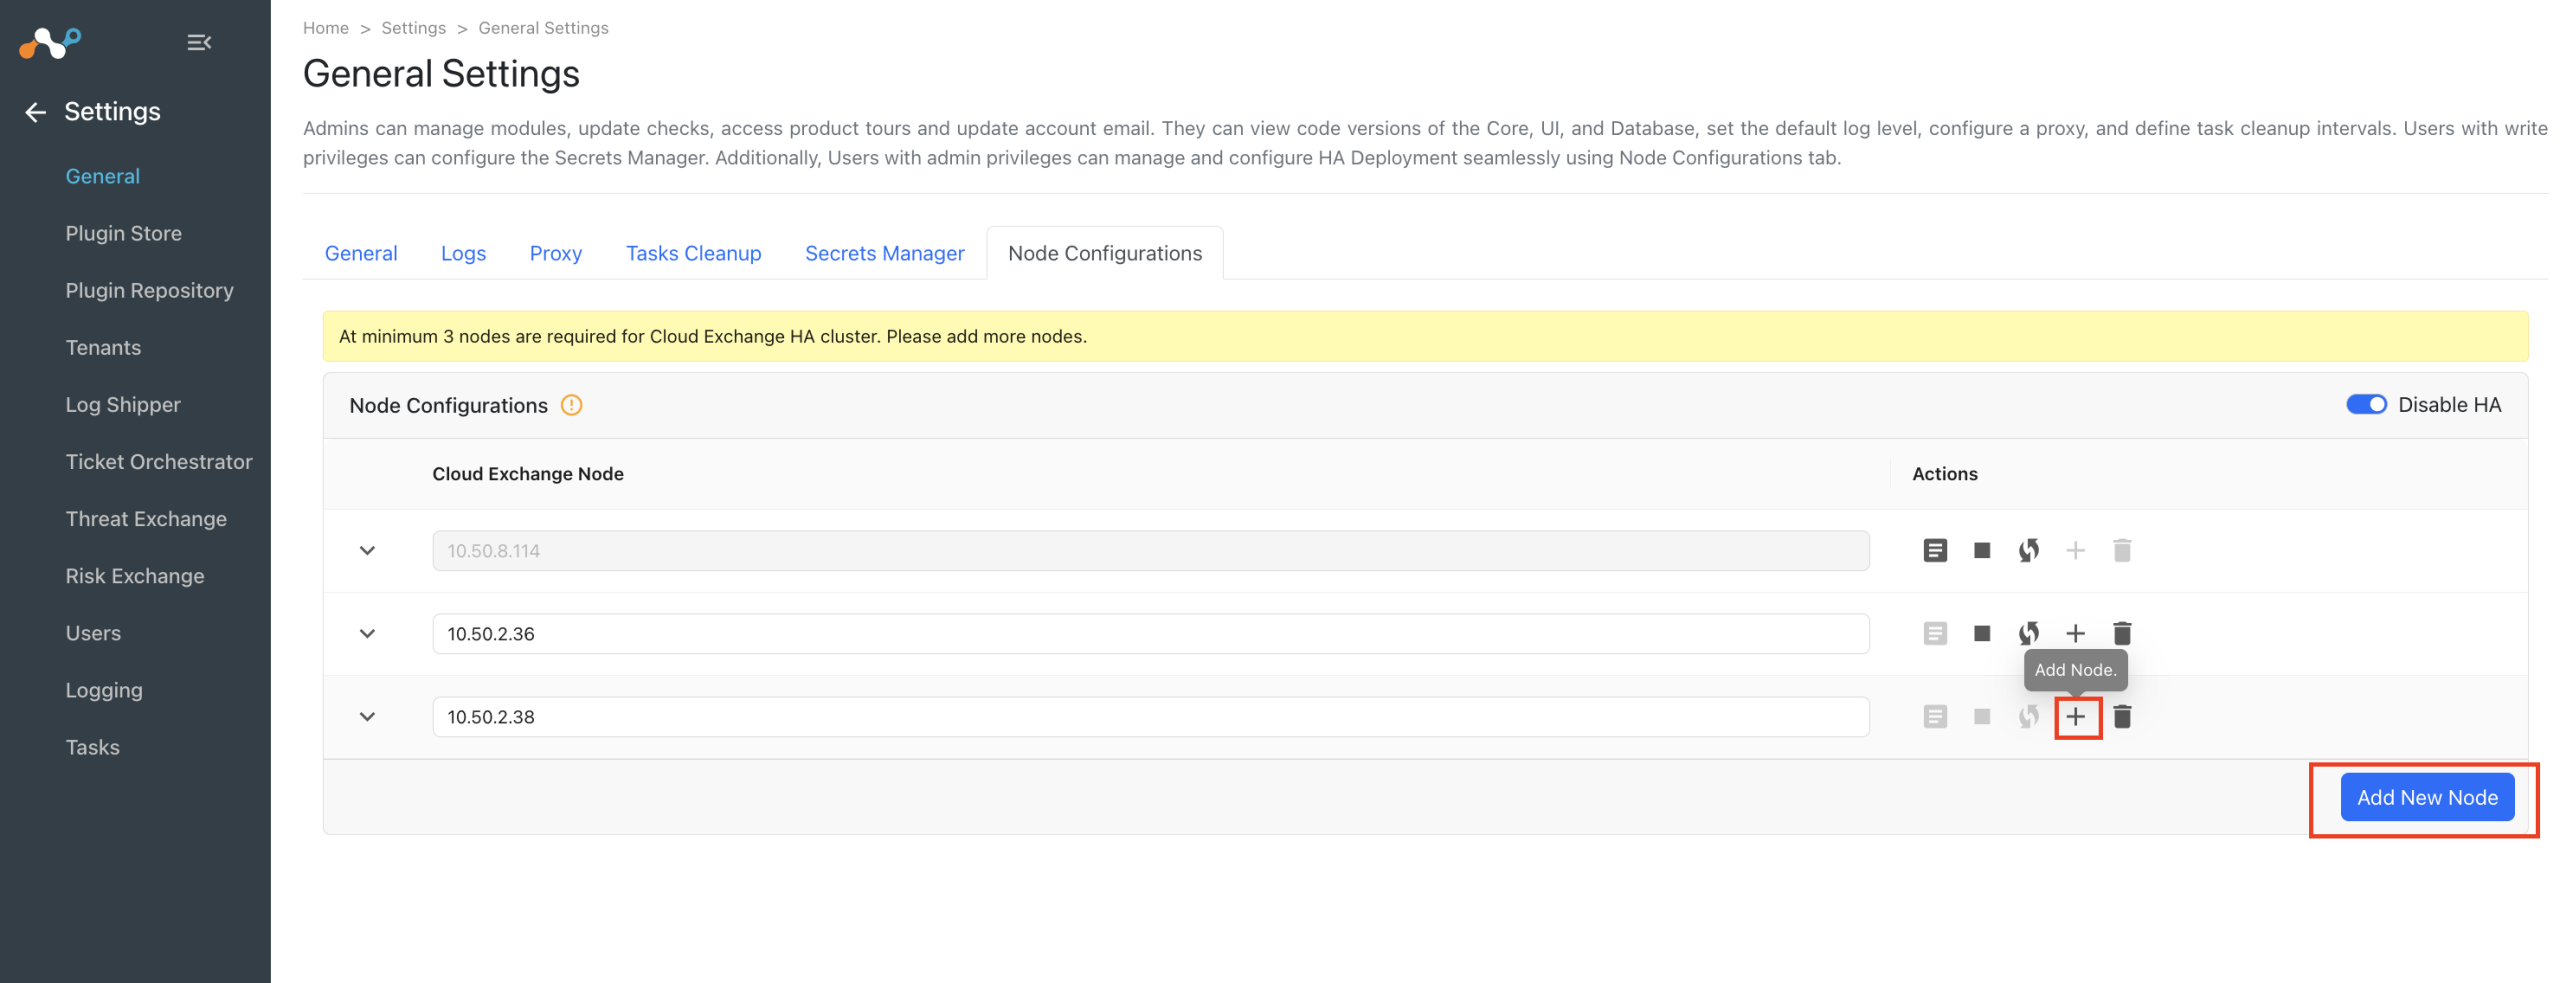
Task: Delete node 10.50.2.36 with trash icon
Action: (x=2121, y=633)
